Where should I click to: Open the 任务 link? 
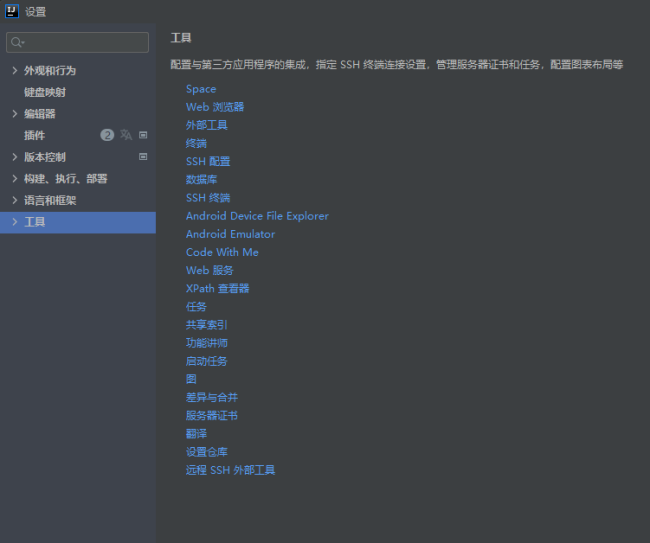click(196, 307)
